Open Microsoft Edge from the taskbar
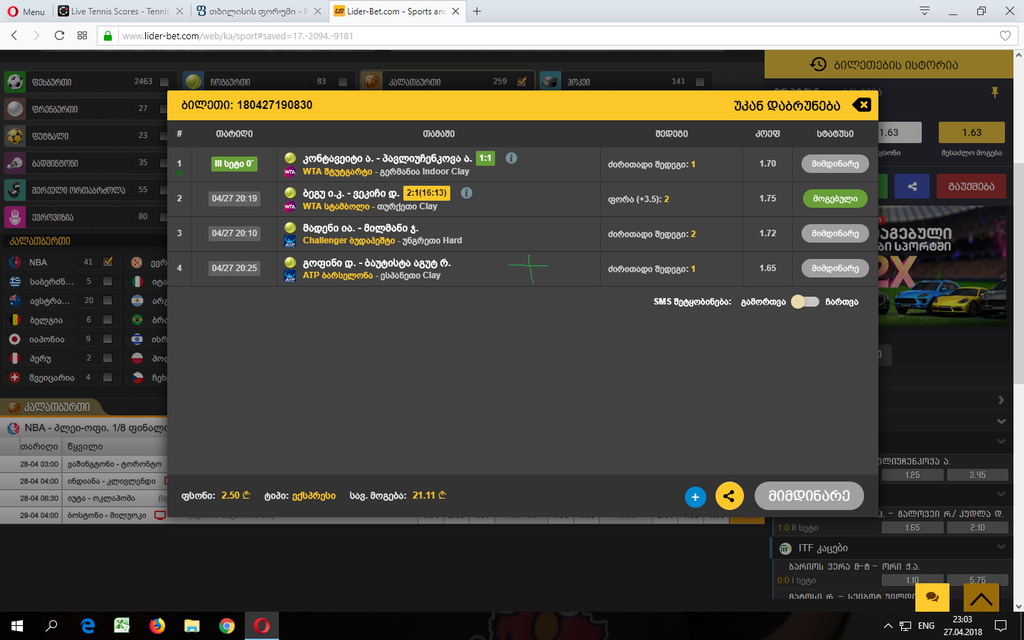The width and height of the screenshot is (1024, 640). pos(87,626)
